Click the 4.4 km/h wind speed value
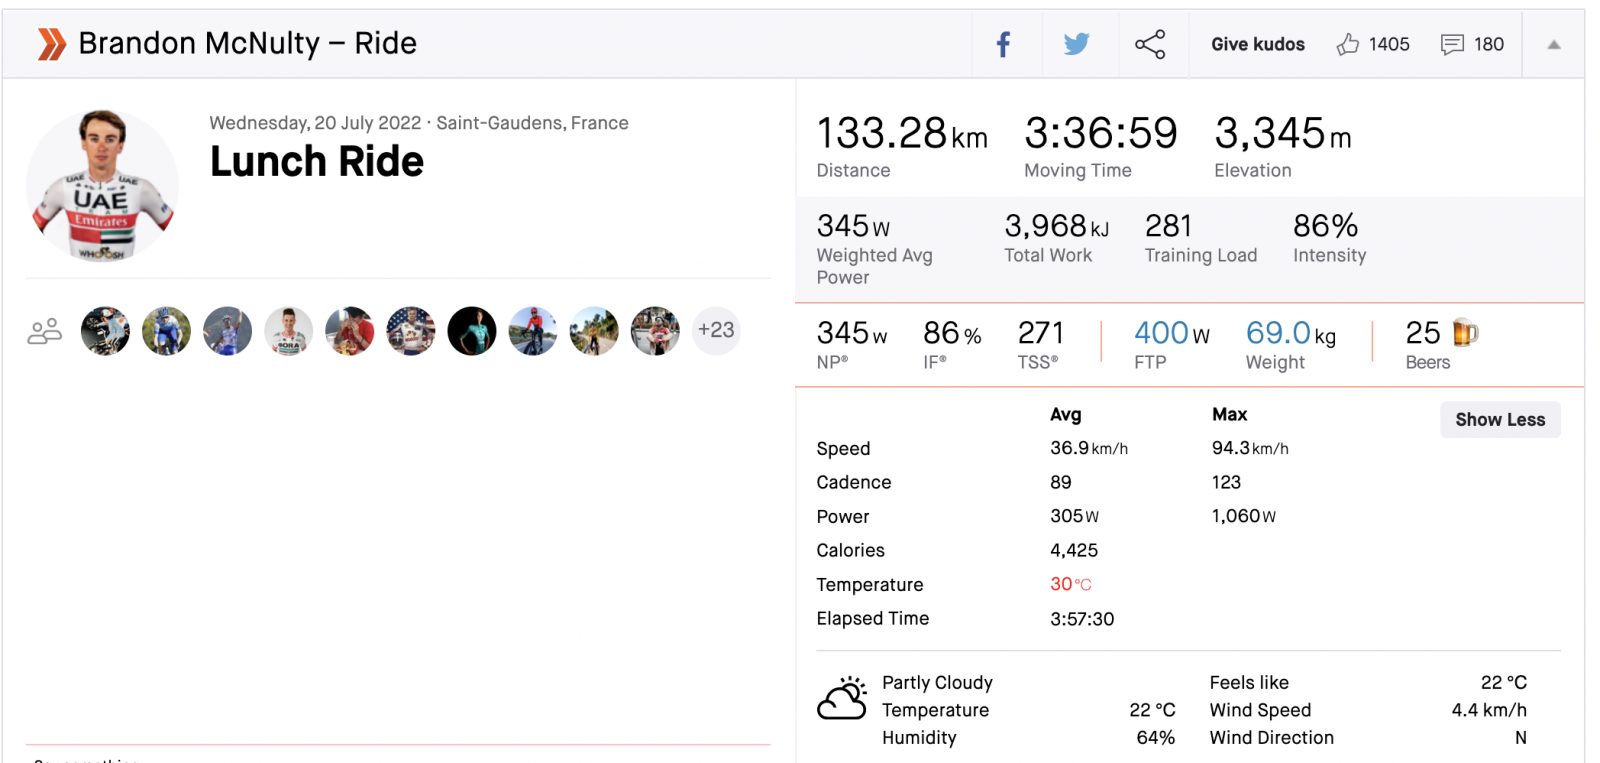Viewport: 1600px width, 763px height. (1489, 710)
